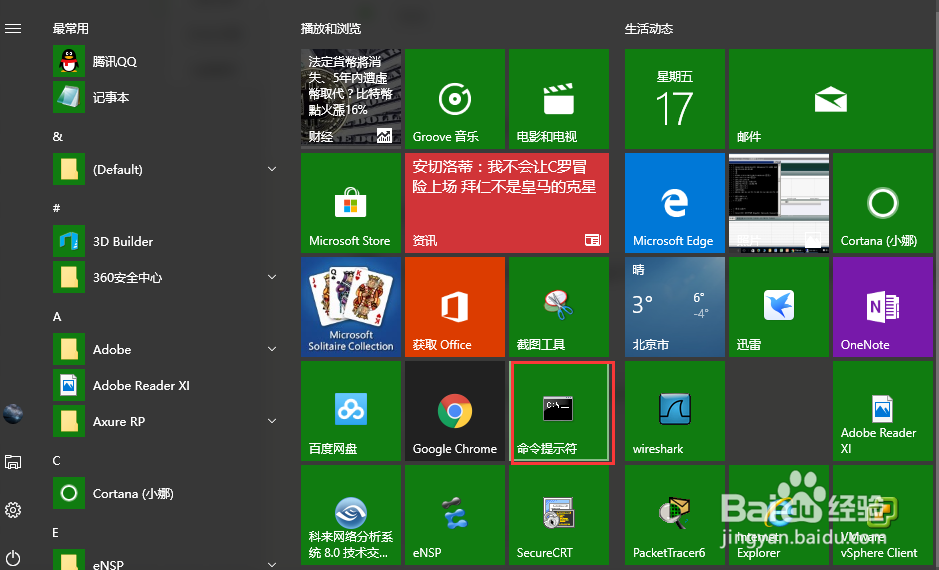
Task: Open Settings gear in sidebar
Action: (x=13, y=510)
